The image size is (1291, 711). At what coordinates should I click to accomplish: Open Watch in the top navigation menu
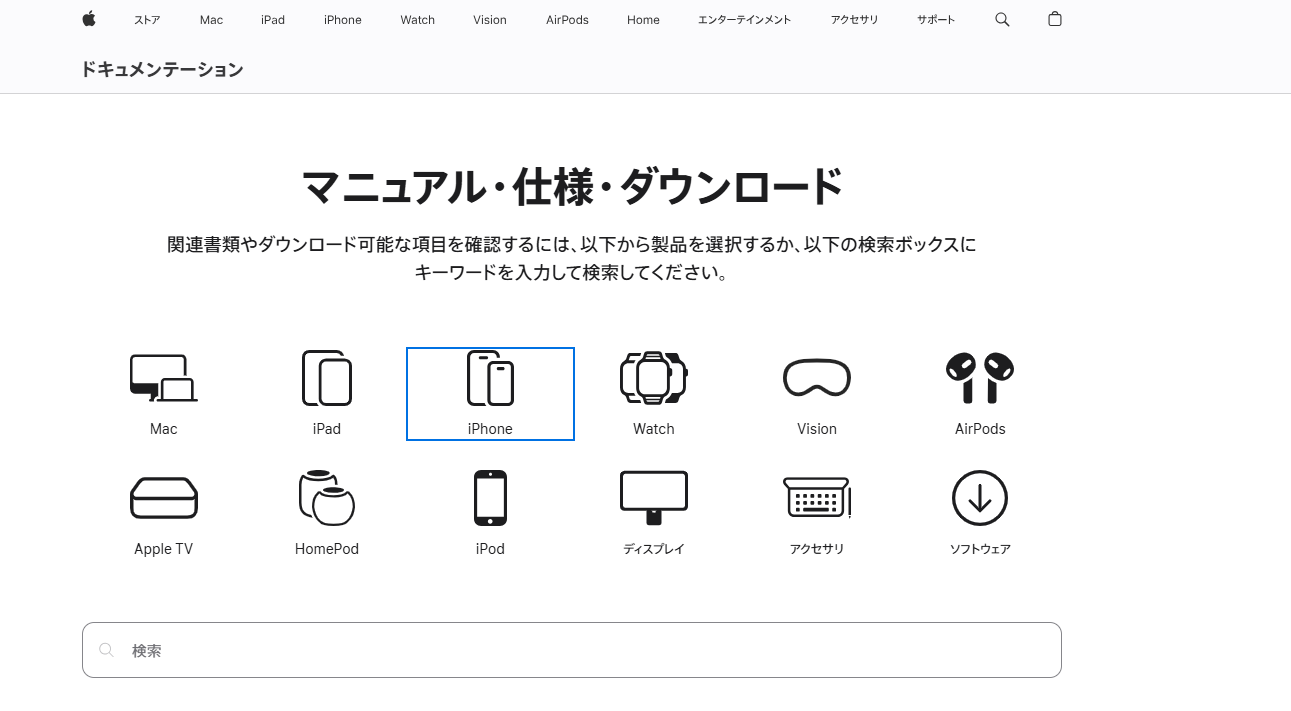[417, 20]
